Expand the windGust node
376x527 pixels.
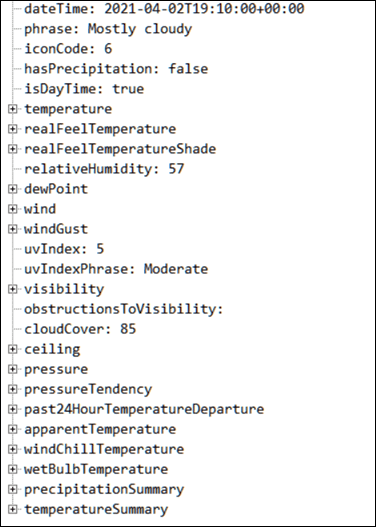(x=12, y=229)
